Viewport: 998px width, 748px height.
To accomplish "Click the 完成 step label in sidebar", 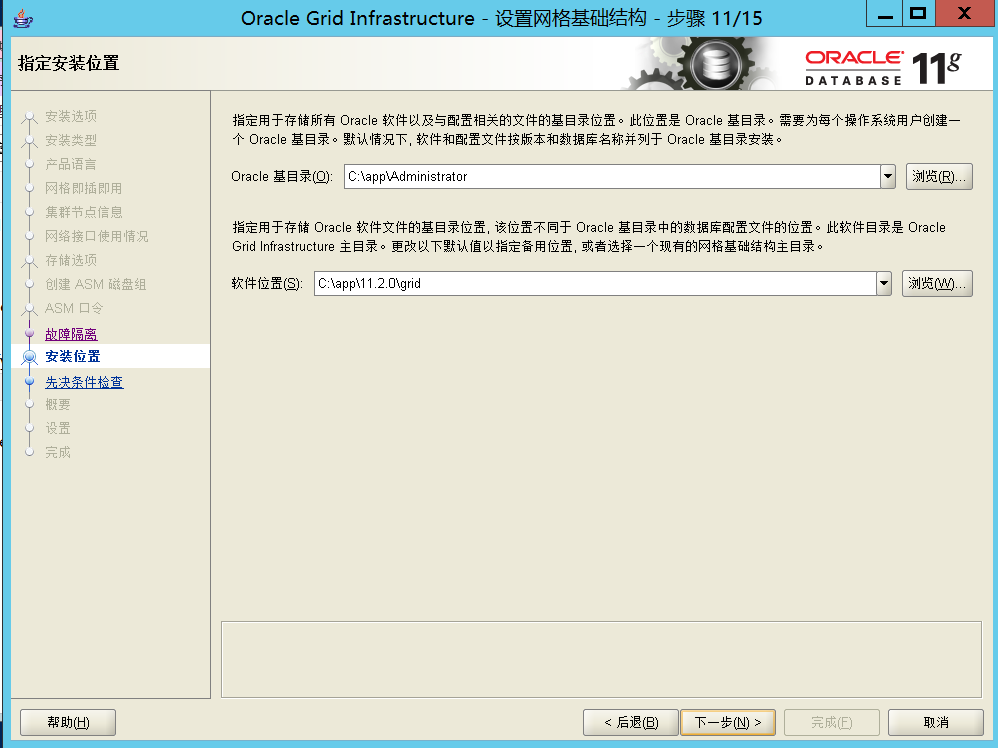I will coord(58,452).
